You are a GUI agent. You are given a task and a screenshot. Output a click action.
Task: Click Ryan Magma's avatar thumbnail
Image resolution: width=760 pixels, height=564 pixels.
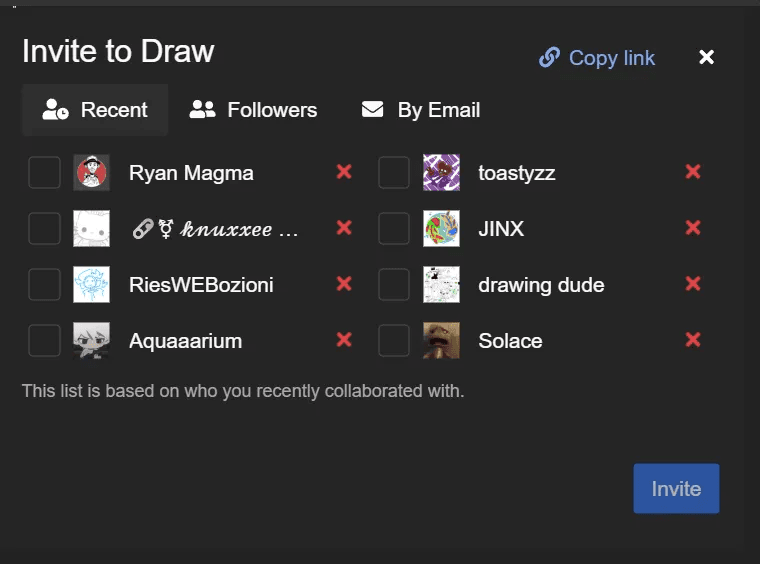click(x=92, y=172)
